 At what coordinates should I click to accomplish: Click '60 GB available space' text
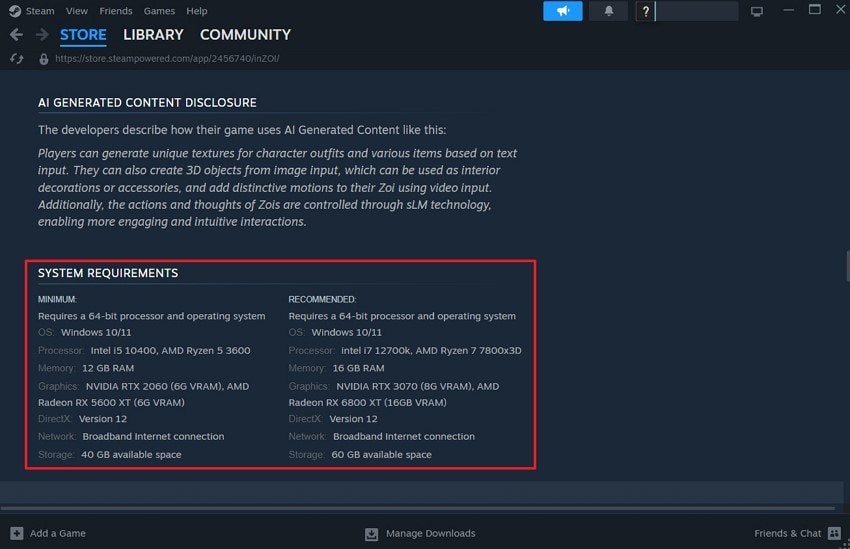tap(382, 455)
